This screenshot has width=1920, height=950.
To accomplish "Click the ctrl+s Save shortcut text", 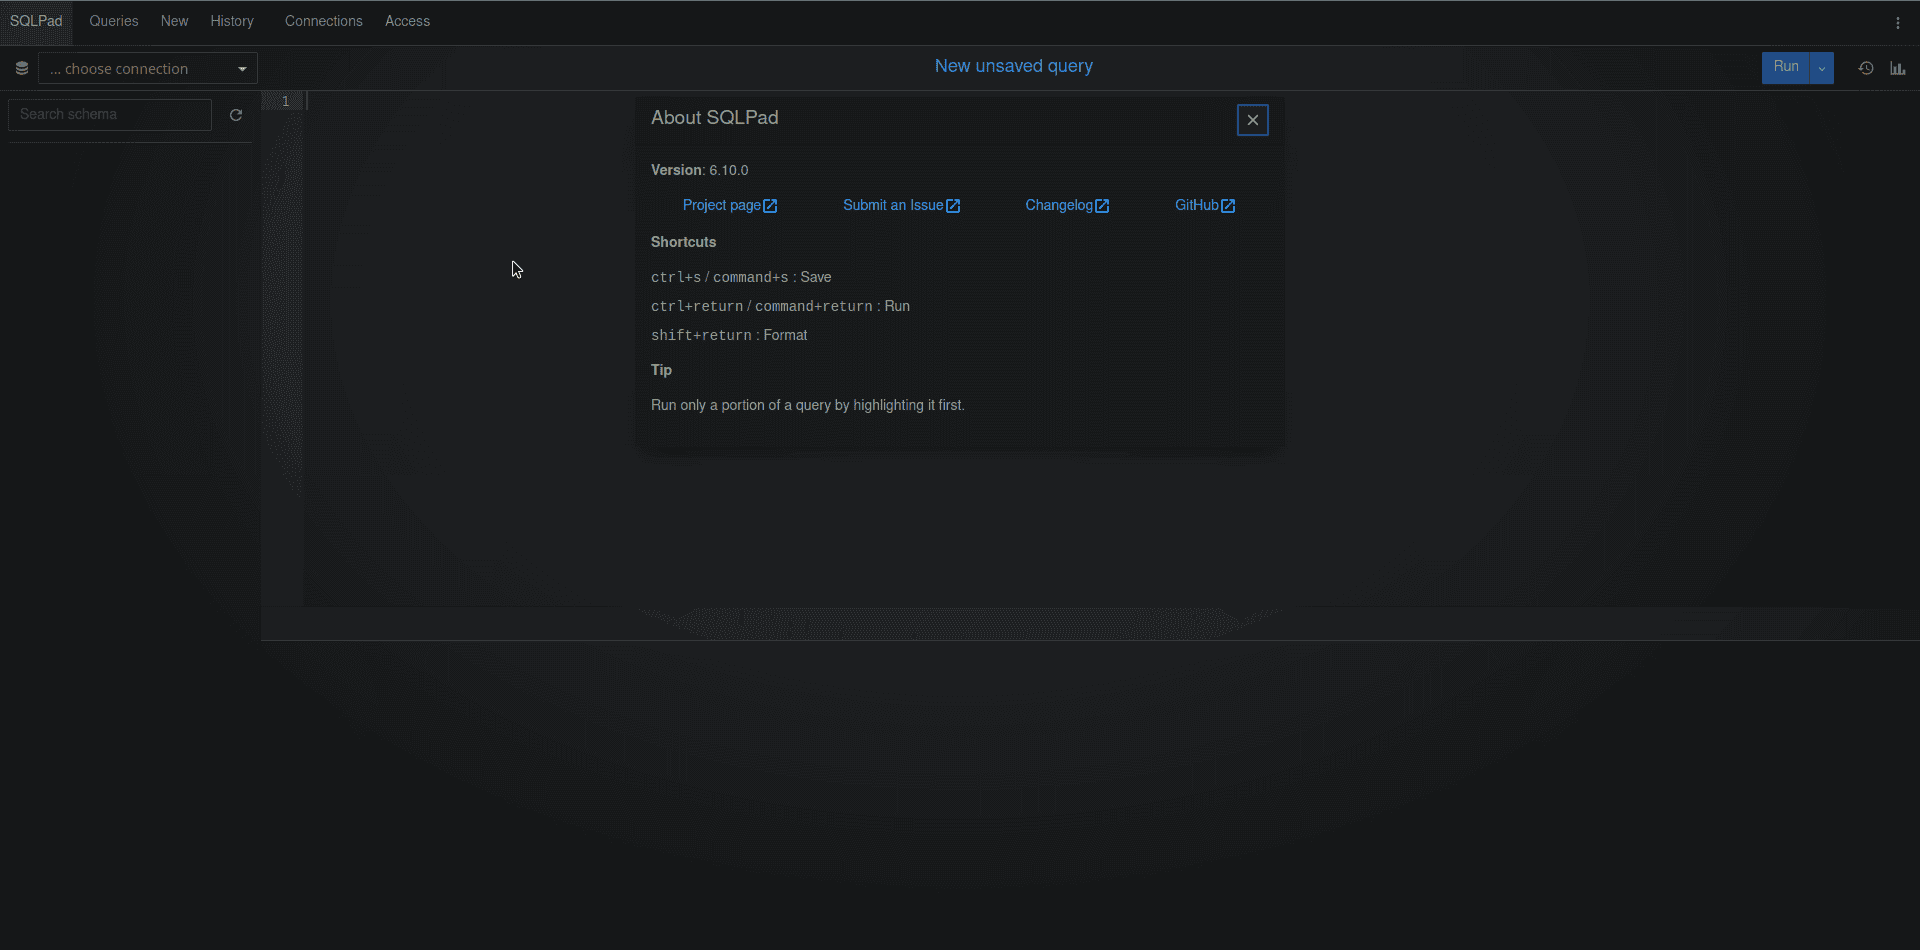I will point(741,277).
